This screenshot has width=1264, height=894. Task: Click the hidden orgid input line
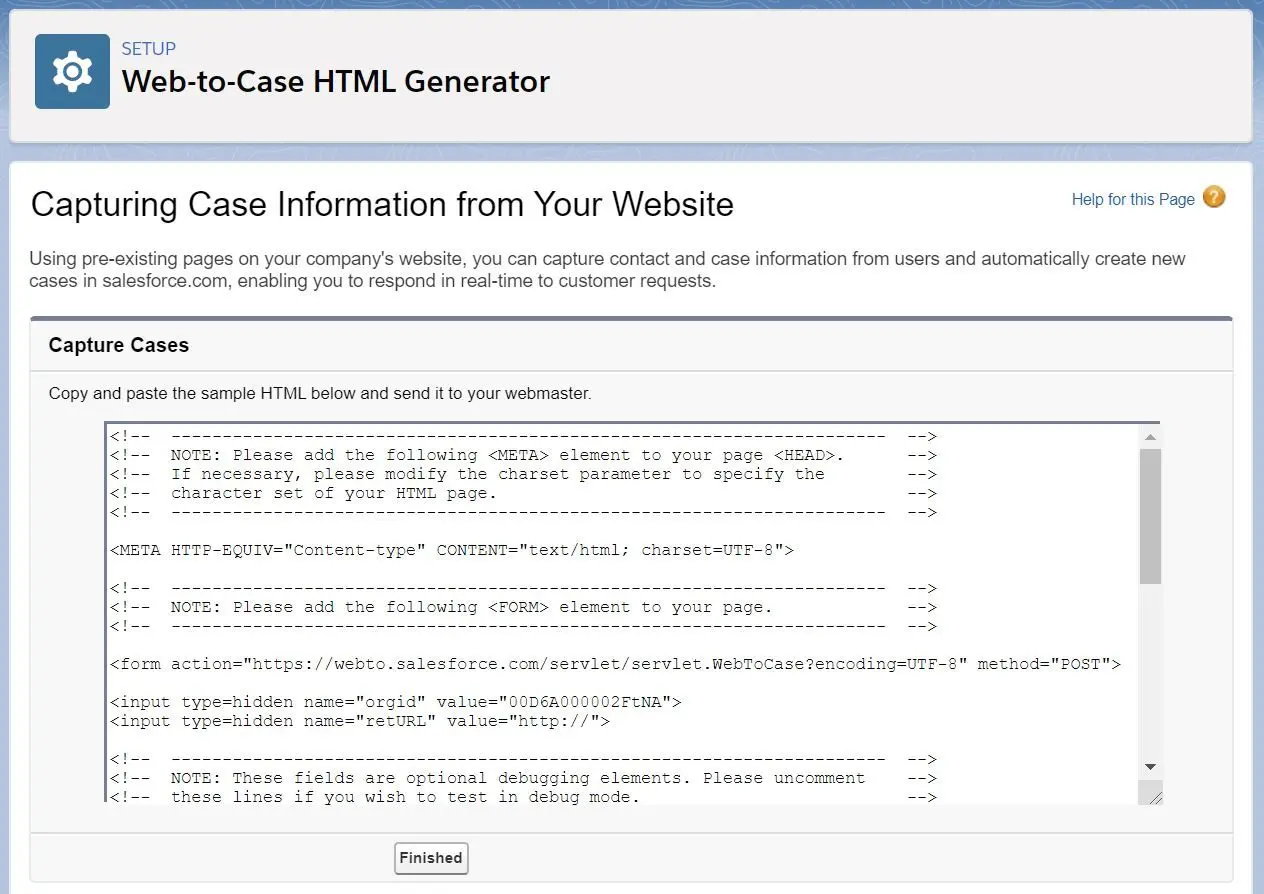(x=396, y=702)
